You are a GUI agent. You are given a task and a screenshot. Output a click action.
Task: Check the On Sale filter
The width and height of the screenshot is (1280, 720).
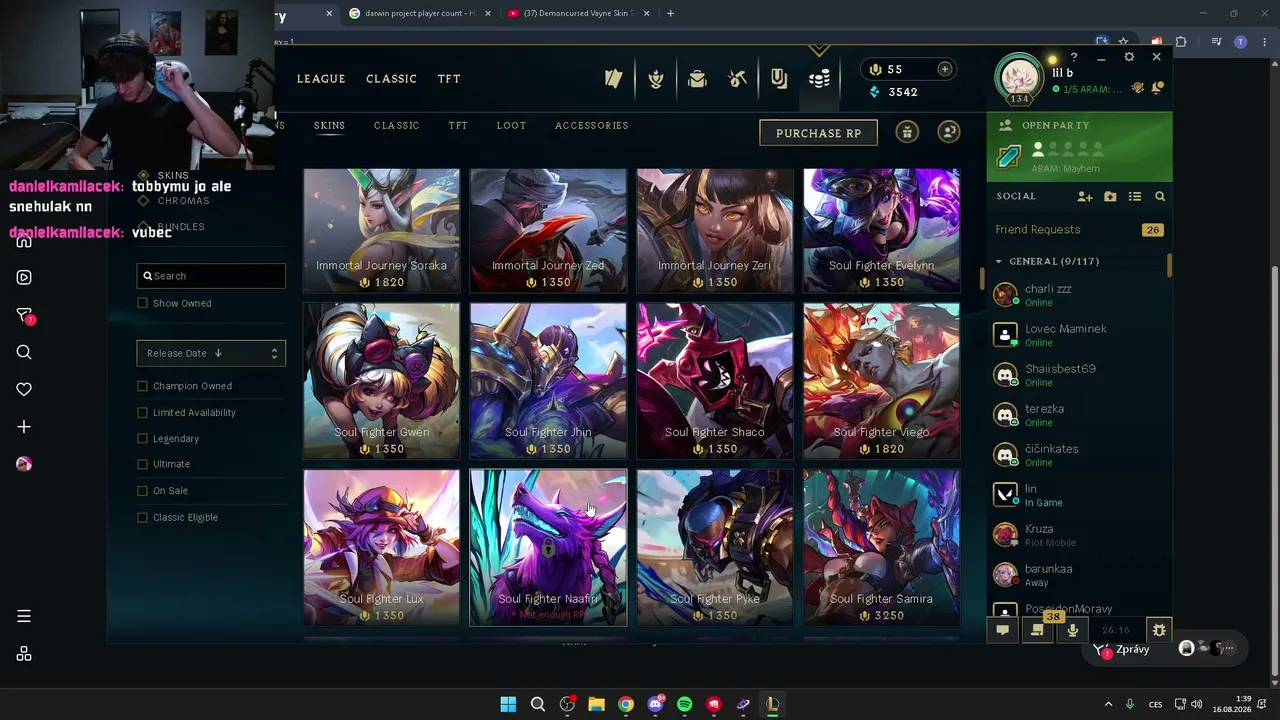[142, 490]
